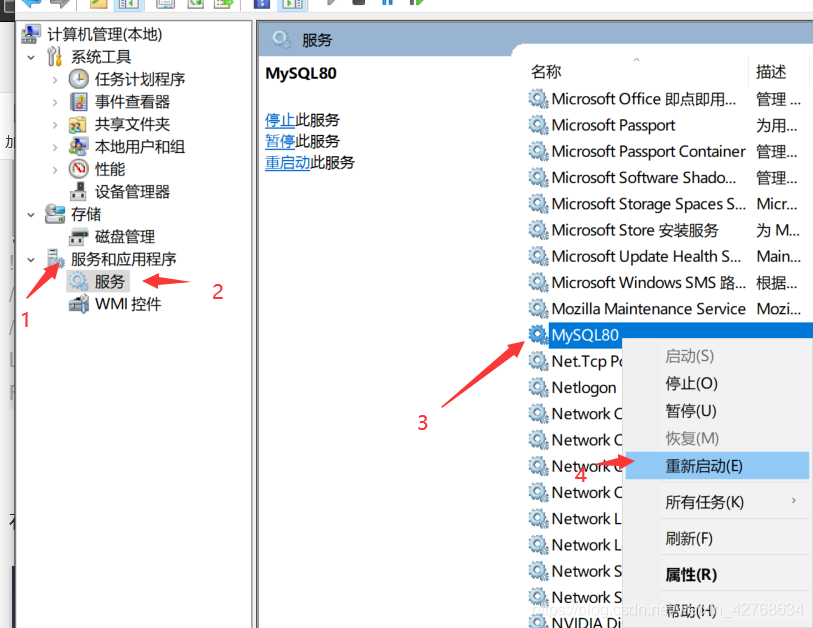Choose 暂停(U) in the context menu

(716, 411)
